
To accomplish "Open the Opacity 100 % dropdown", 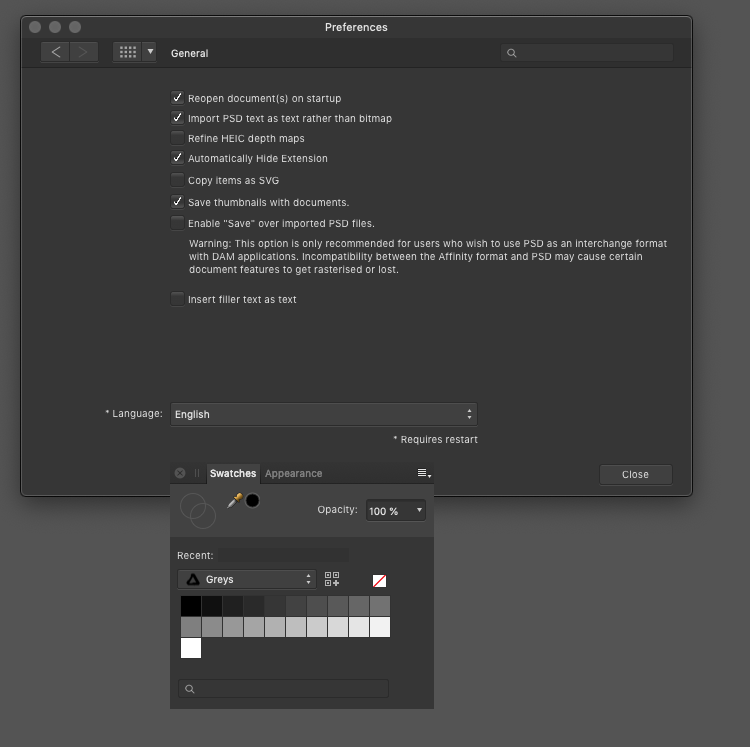I will point(396,510).
